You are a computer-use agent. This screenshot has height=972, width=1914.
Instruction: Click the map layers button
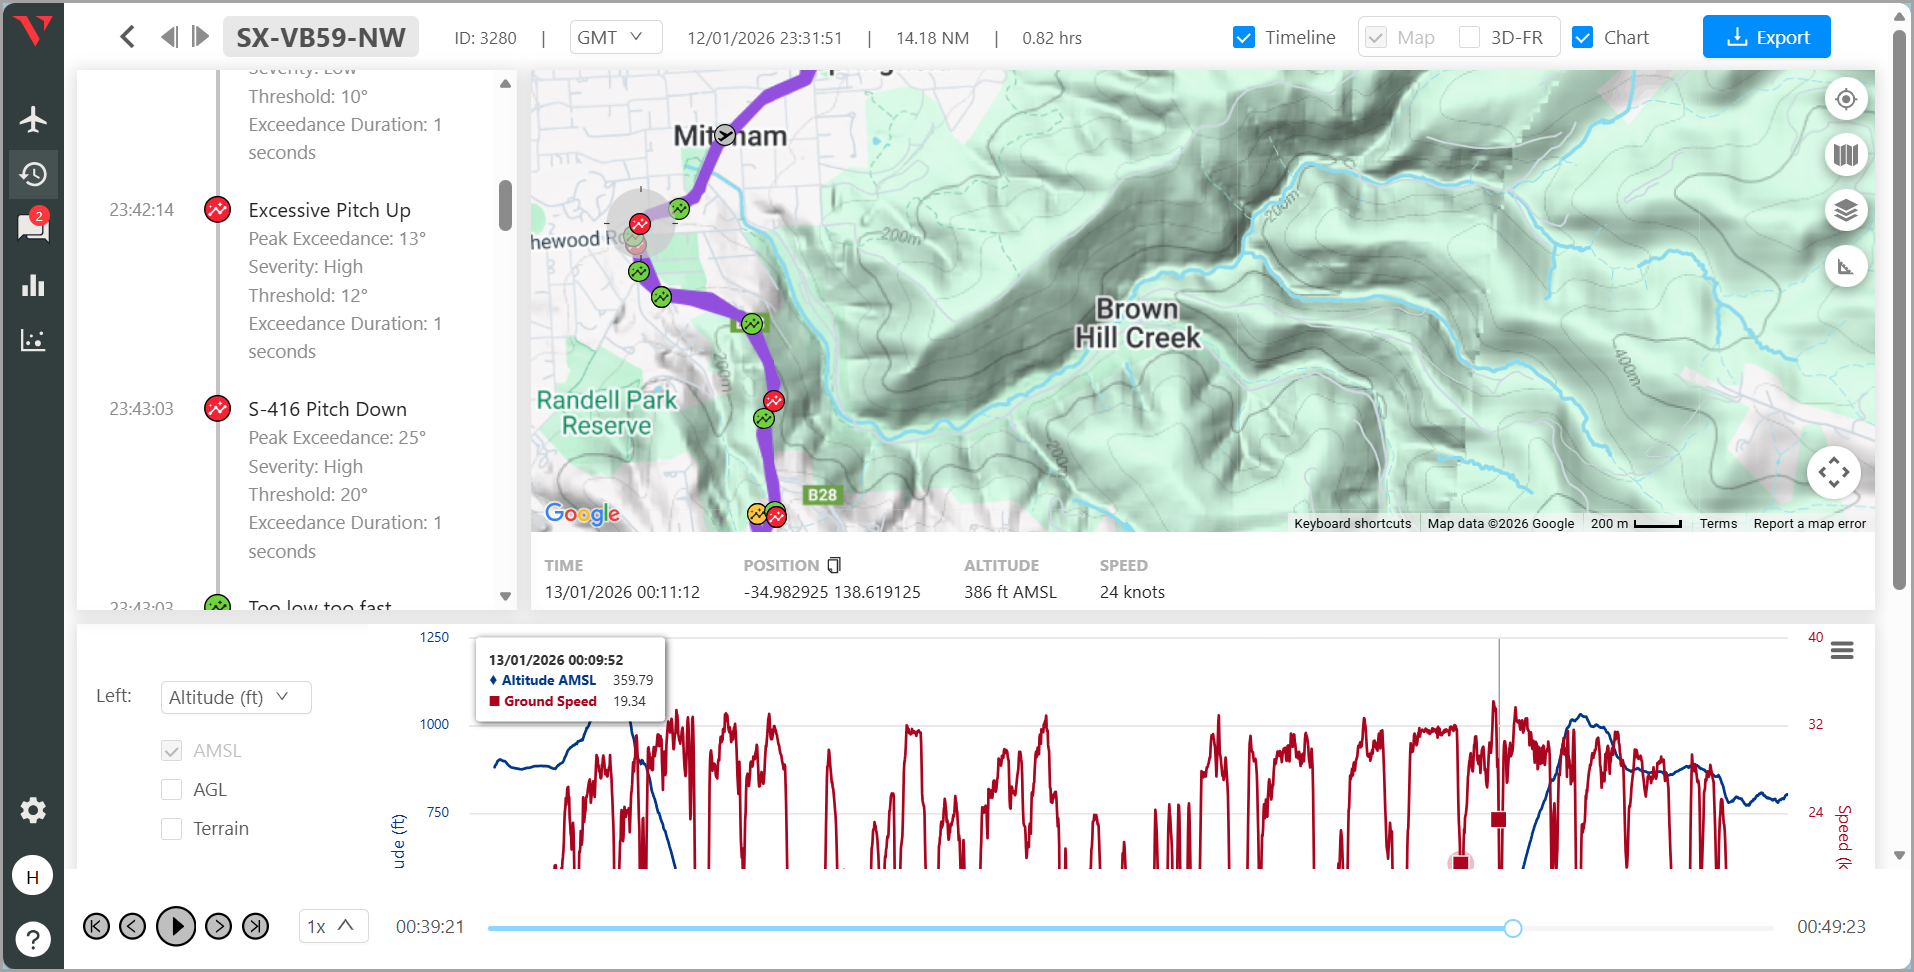(1845, 211)
